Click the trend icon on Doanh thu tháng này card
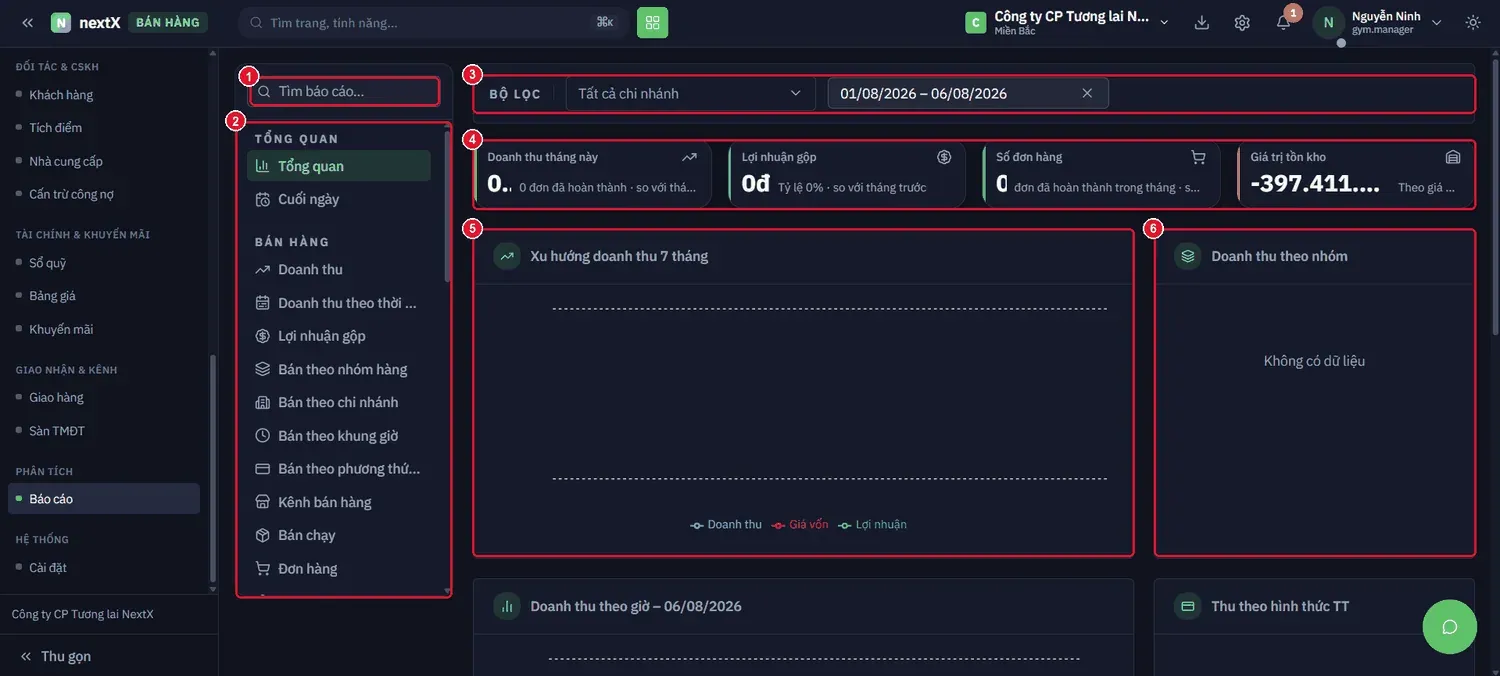This screenshot has height=676, width=1500. pos(689,157)
